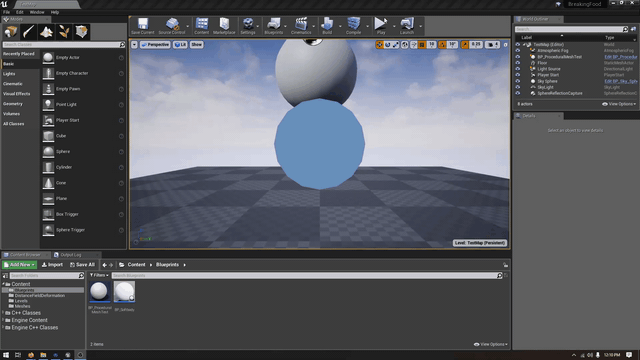Image resolution: width=640 pixels, height=360 pixels.
Task: Toggle grid snapping in viewport toolbar
Action: point(422,44)
